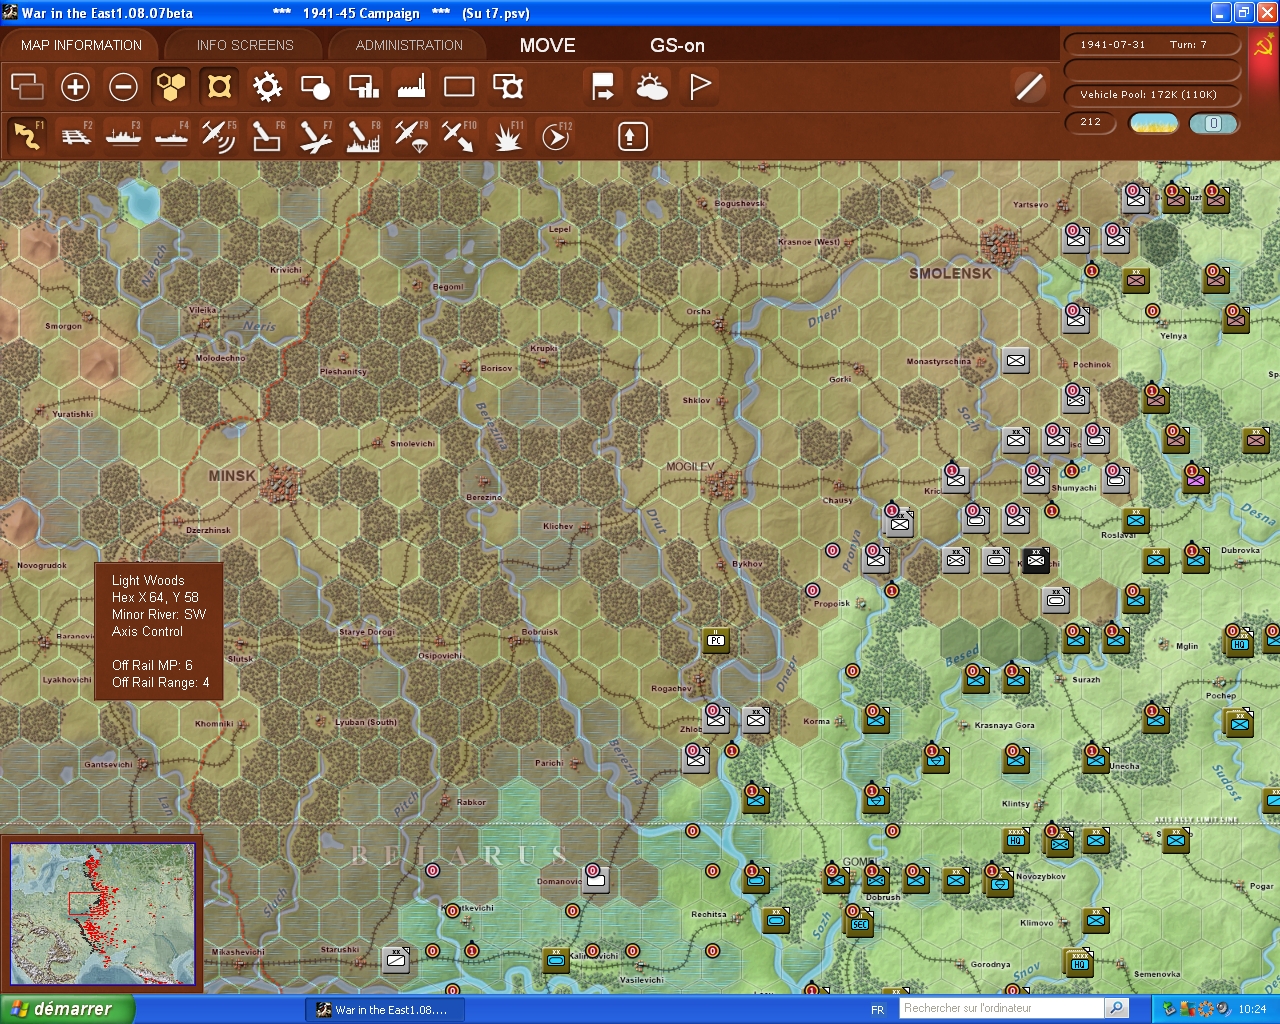Click the MINSK city hex on map
This screenshot has width=1280, height=1024.
pyautogui.click(x=282, y=485)
